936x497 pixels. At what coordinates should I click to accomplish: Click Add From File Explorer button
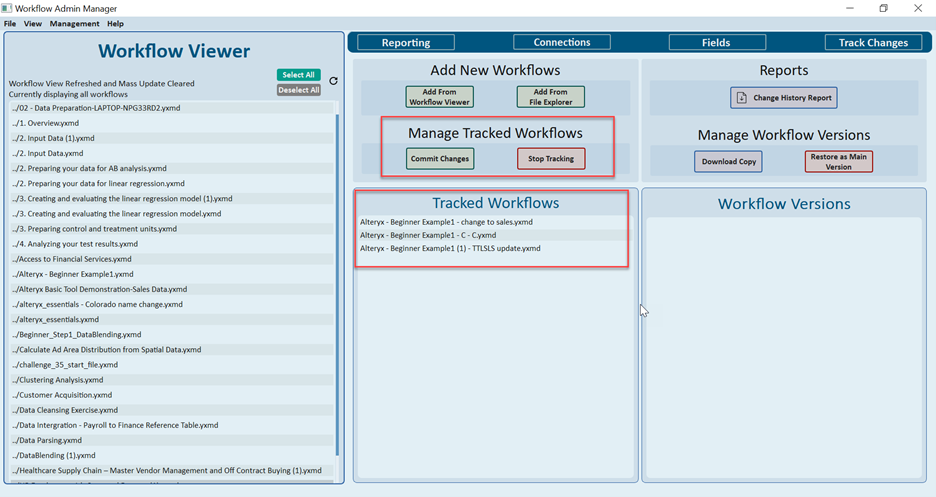(551, 97)
